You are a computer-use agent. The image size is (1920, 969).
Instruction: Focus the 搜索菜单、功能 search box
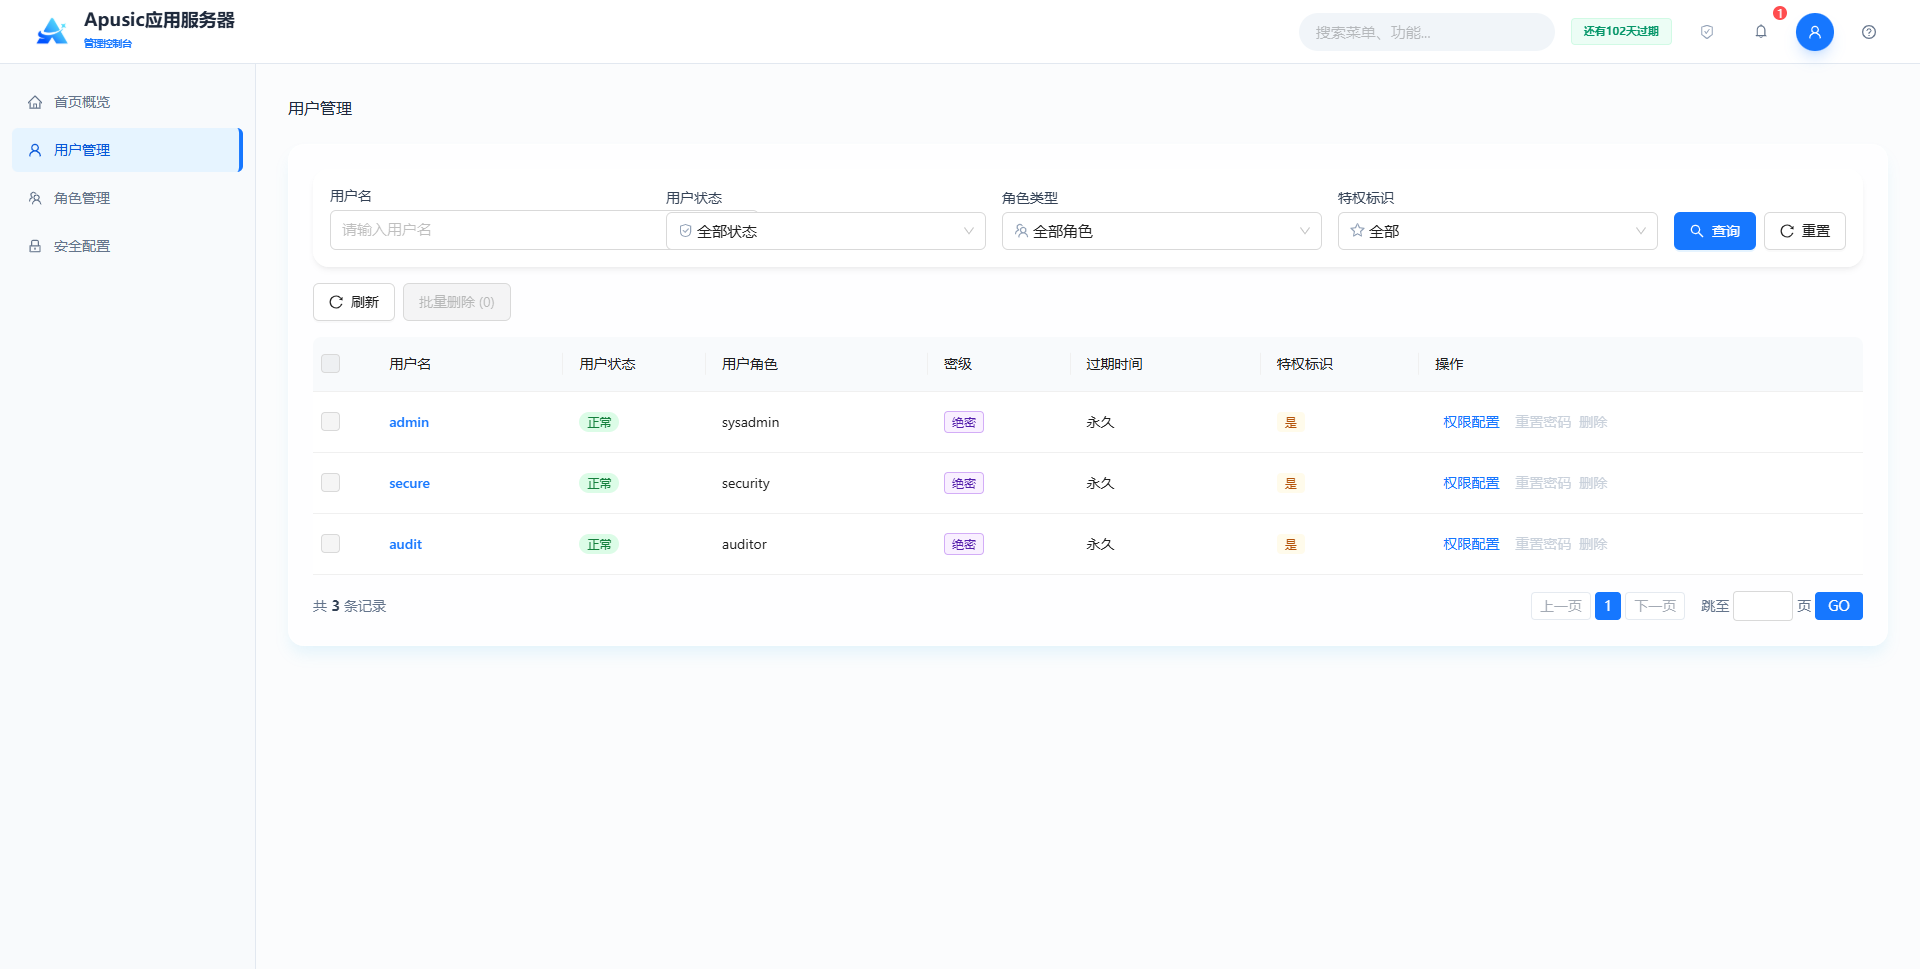tap(1427, 32)
